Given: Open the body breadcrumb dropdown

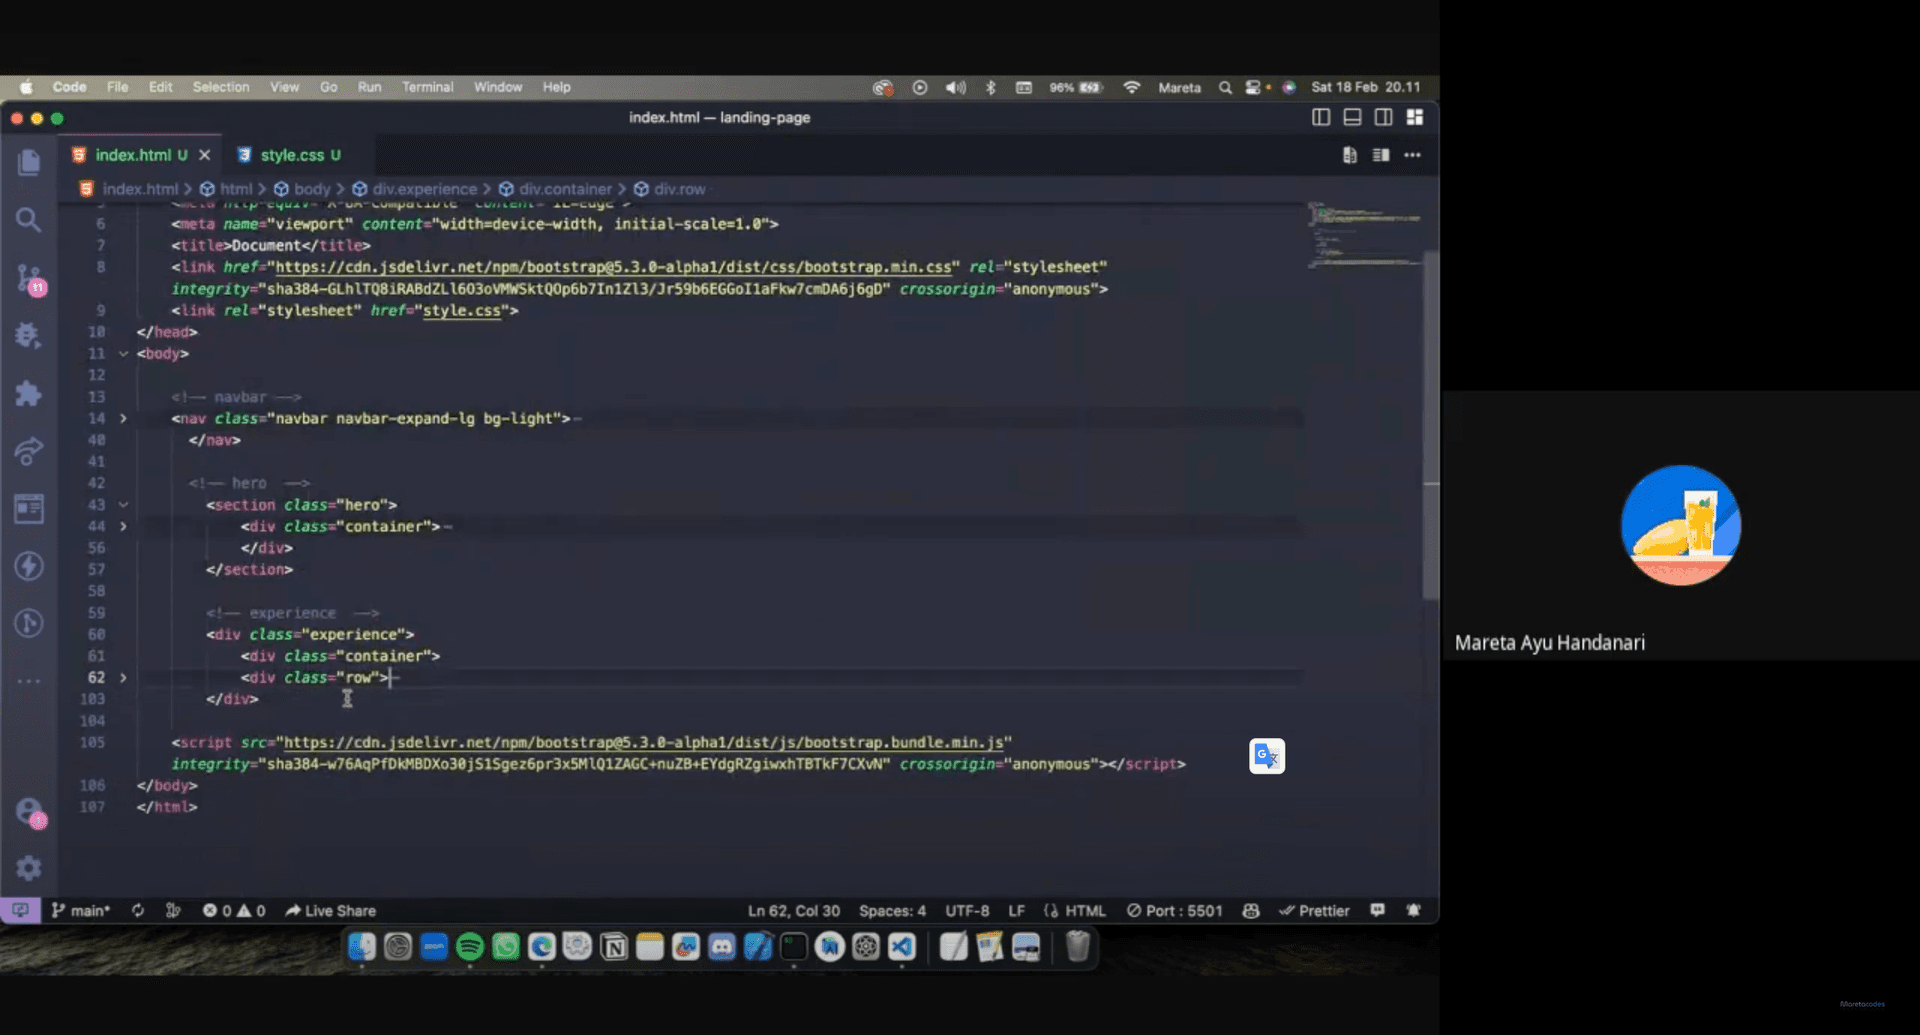Looking at the screenshot, I should [x=302, y=189].
